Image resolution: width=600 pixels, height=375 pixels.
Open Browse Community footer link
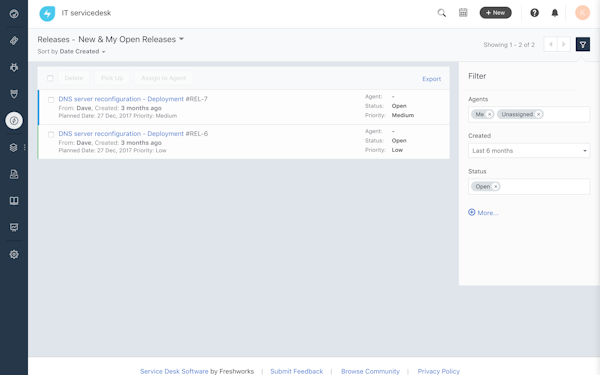tap(370, 371)
